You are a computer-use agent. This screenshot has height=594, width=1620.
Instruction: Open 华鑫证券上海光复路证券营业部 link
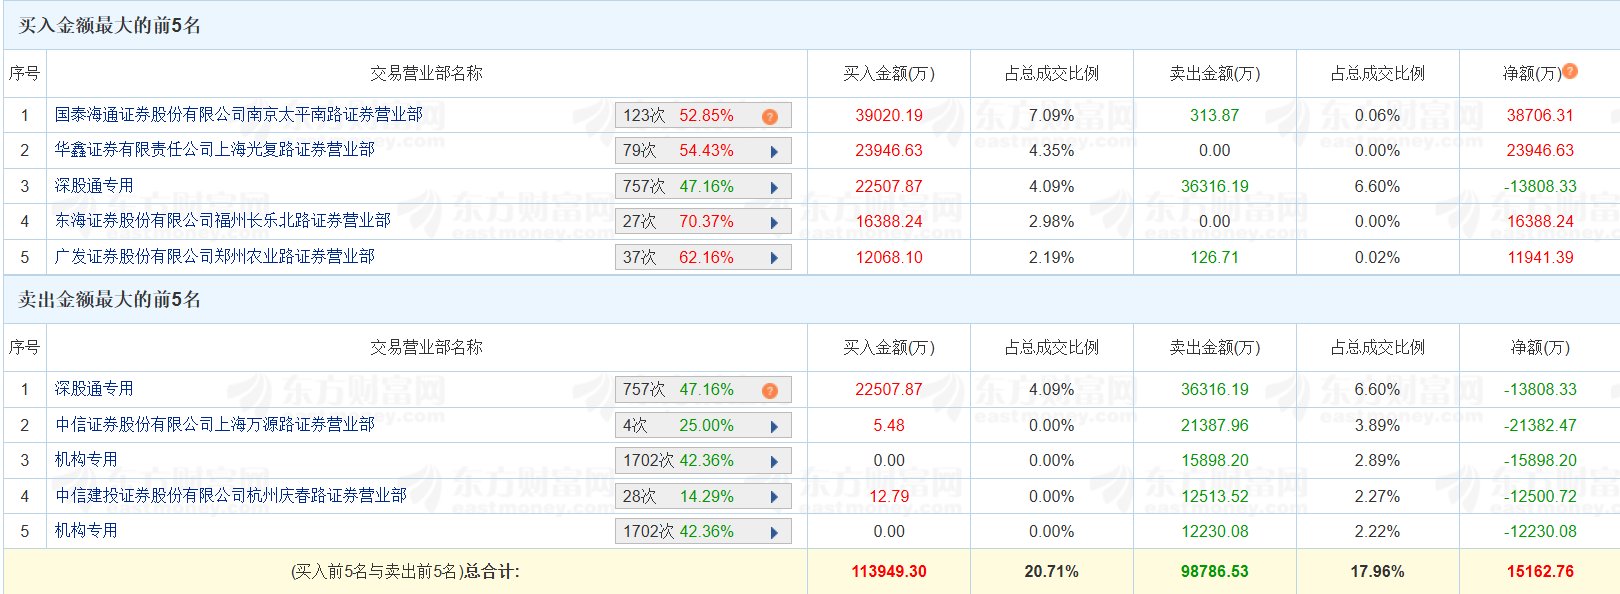(214, 150)
